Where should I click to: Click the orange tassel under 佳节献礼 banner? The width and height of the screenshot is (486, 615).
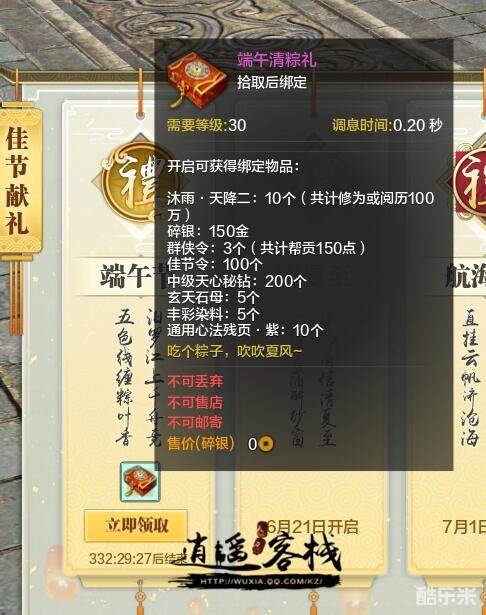[16, 297]
